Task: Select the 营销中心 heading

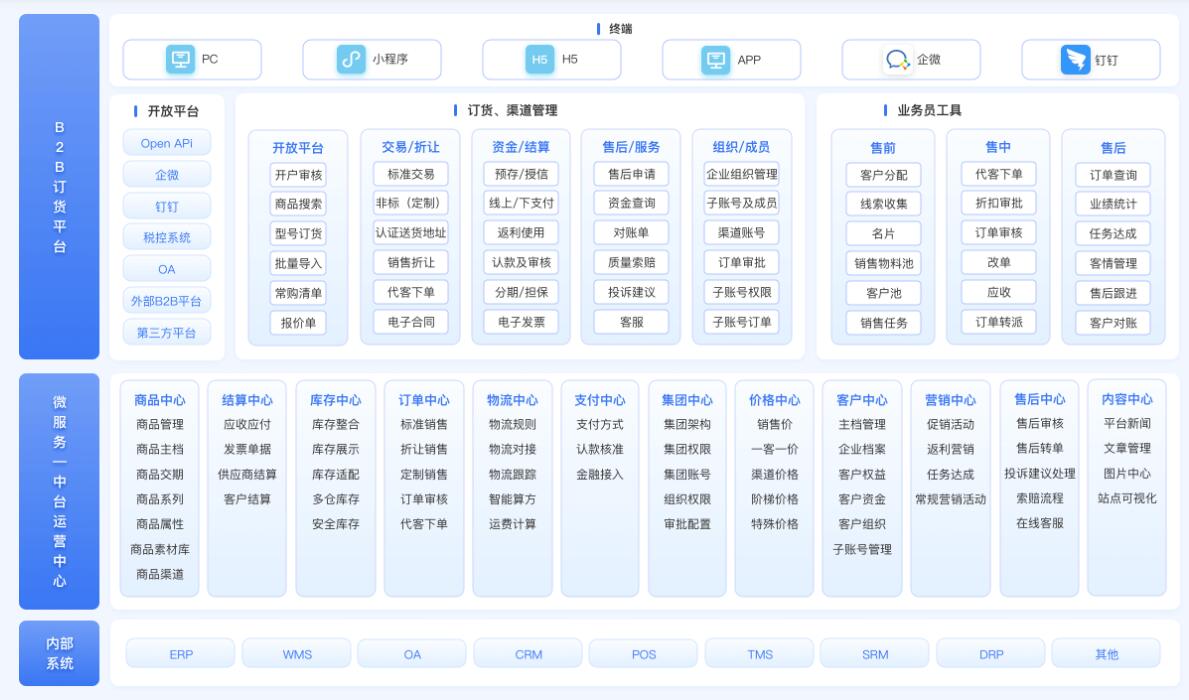Action: tap(950, 400)
